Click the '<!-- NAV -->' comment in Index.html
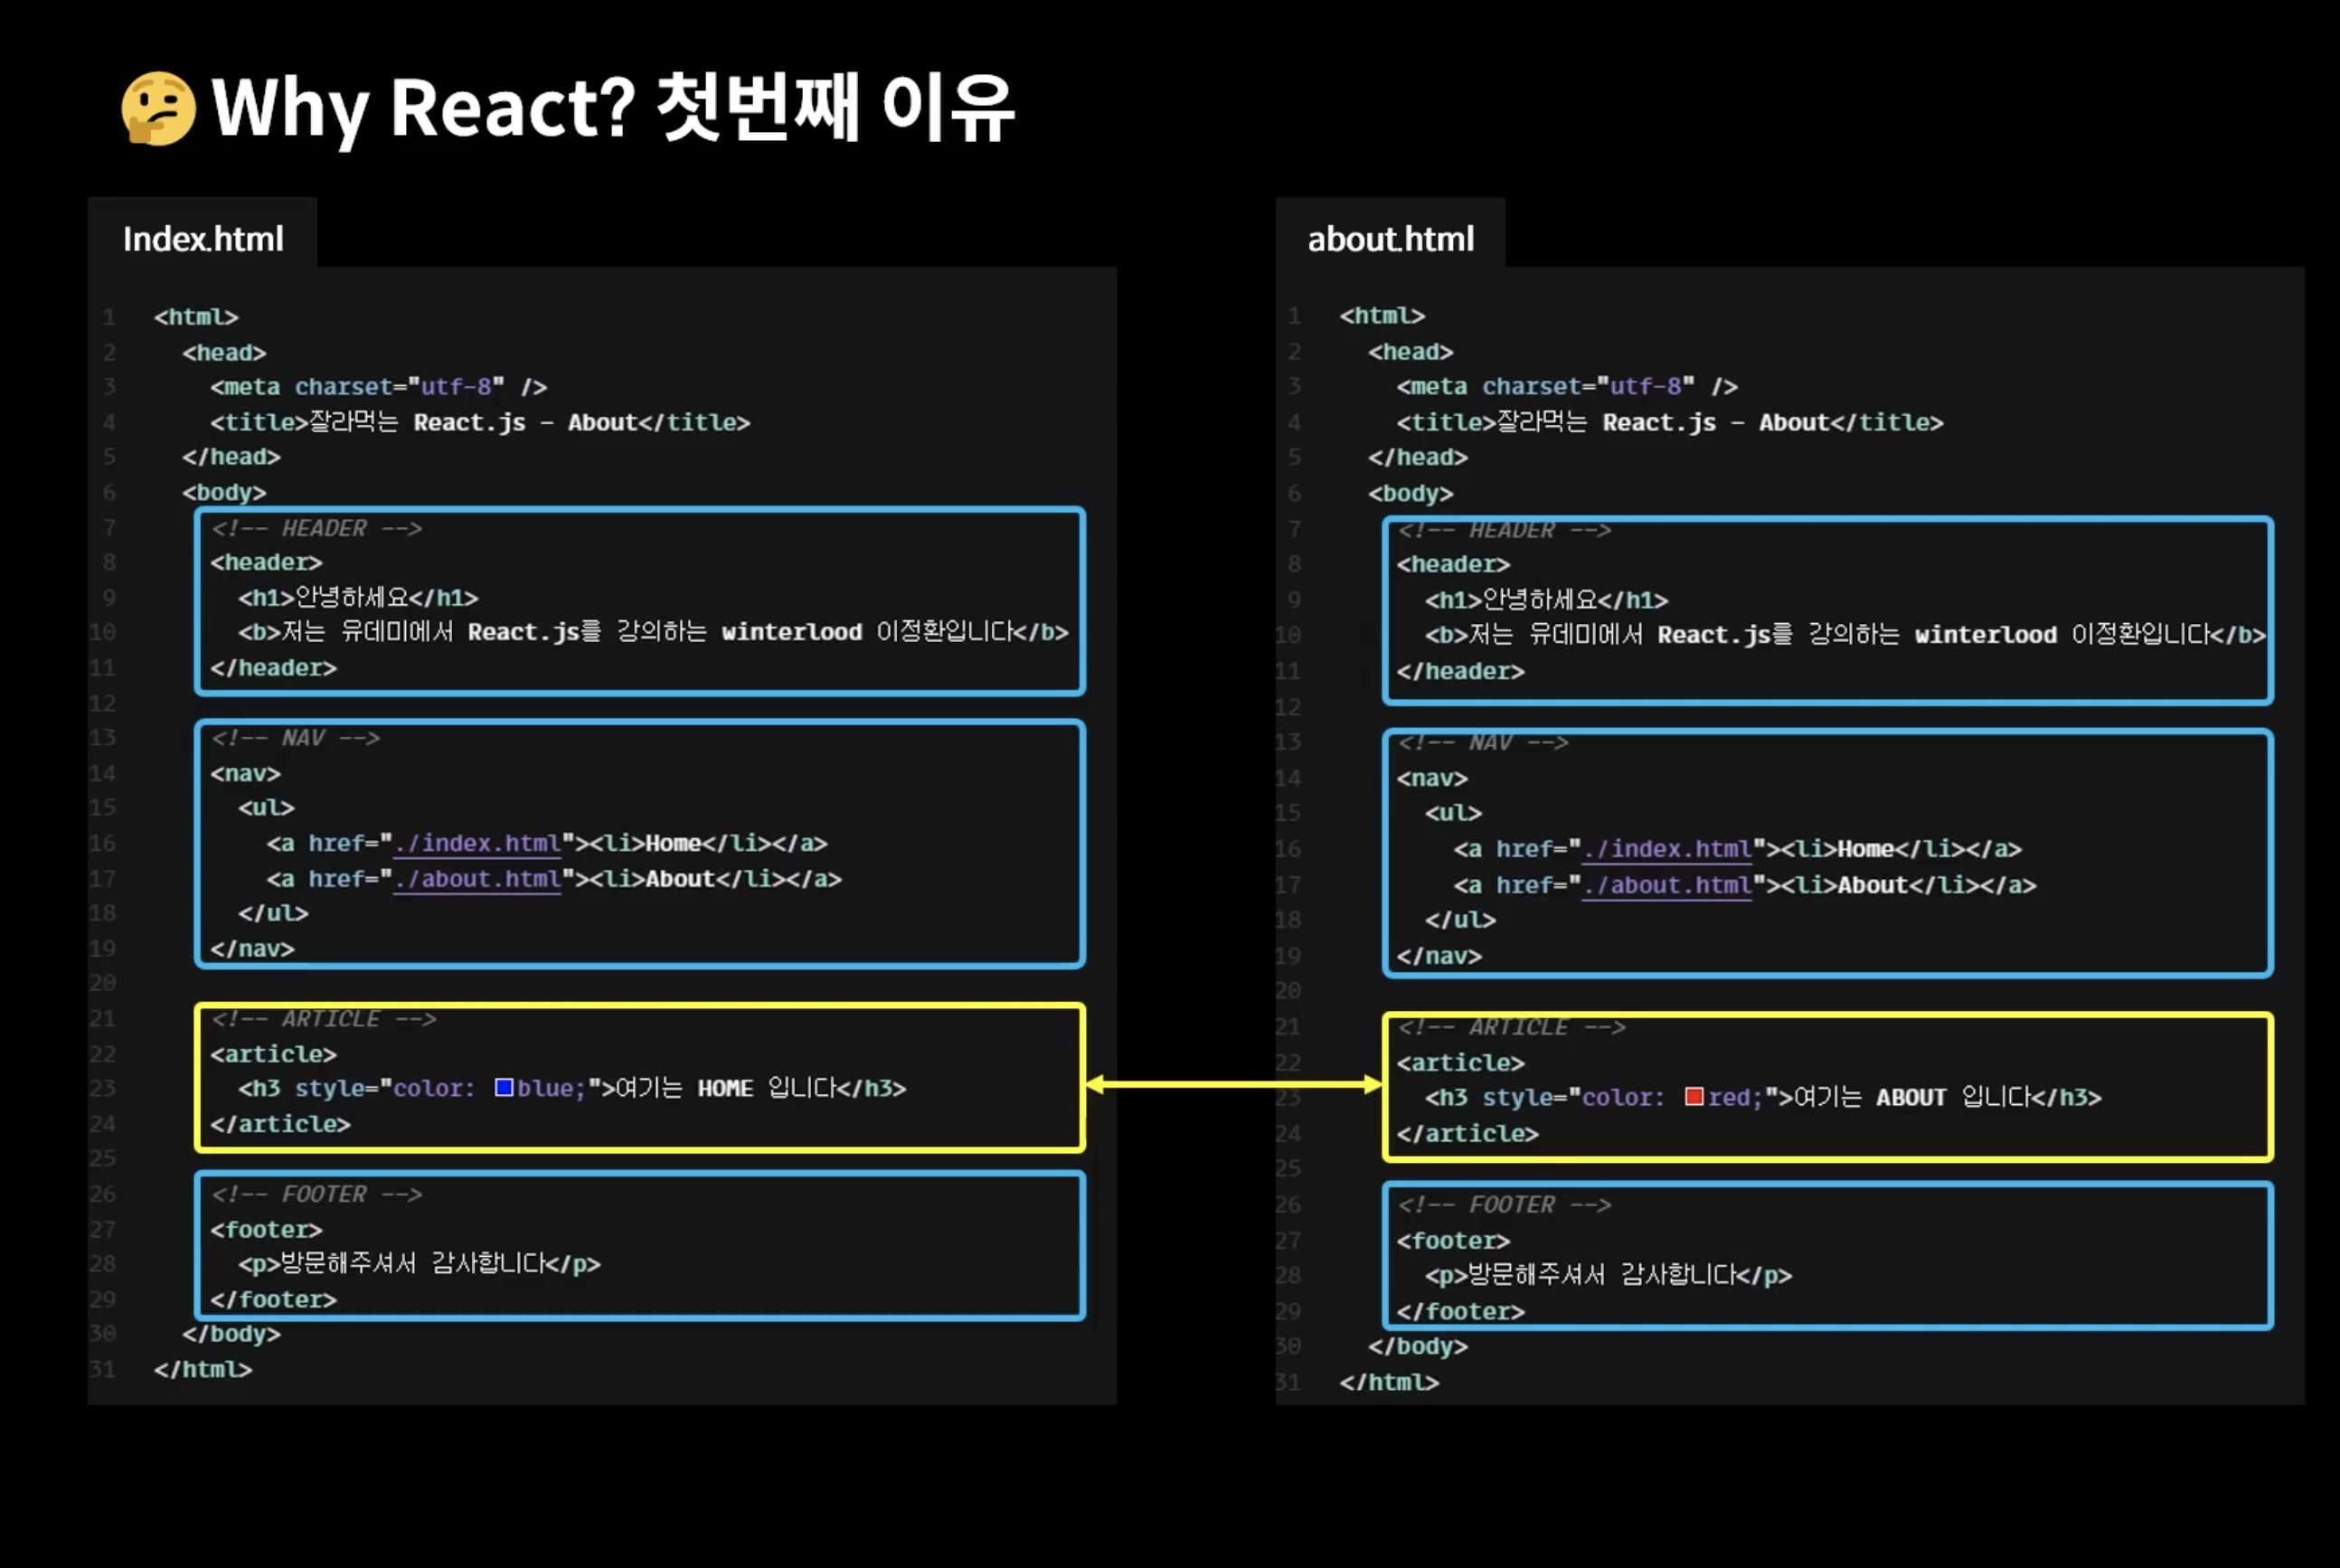Image resolution: width=2340 pixels, height=1568 pixels. 295,738
